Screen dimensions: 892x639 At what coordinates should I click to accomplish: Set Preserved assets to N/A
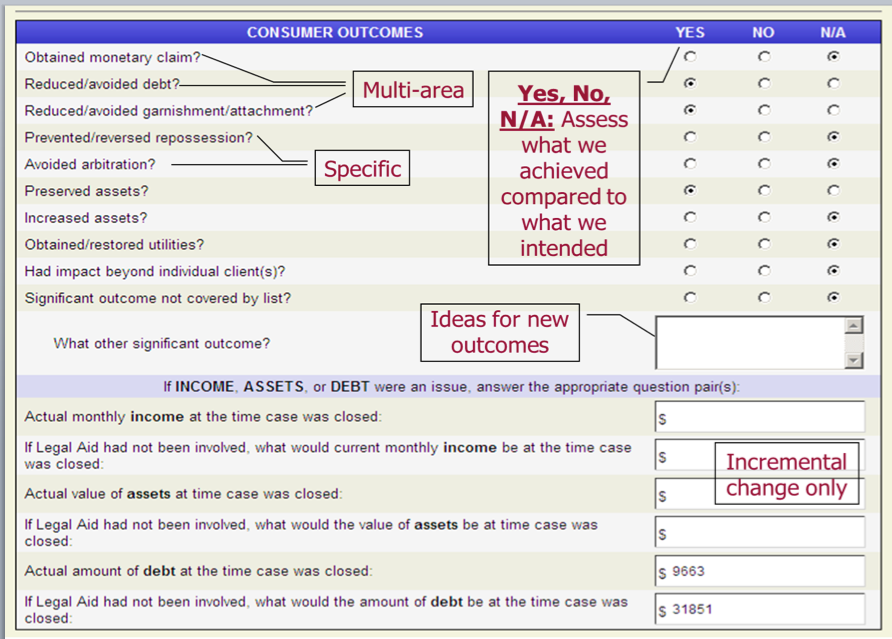pos(833,190)
